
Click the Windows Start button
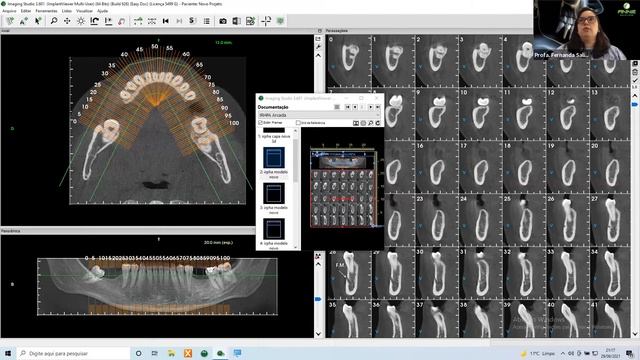coord(8,353)
